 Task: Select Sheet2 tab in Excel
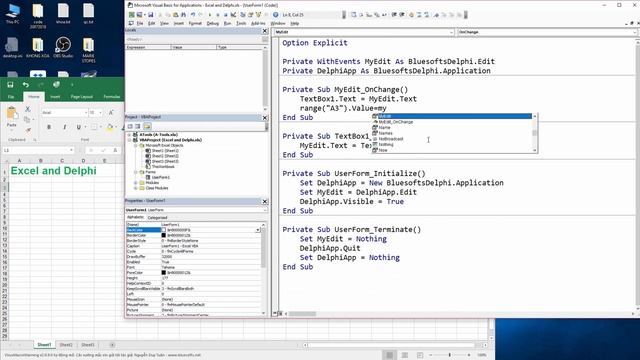point(66,345)
